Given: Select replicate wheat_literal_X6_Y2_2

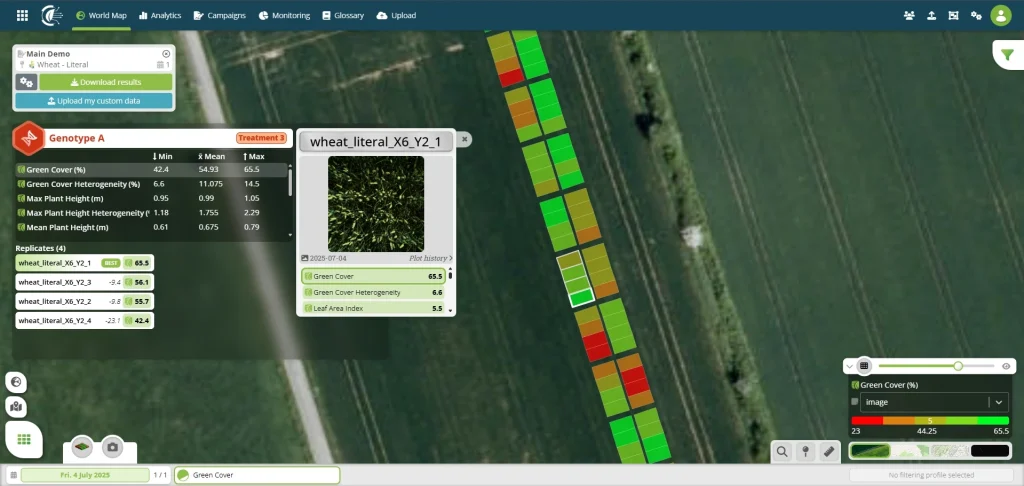Looking at the screenshot, I should tap(85, 301).
